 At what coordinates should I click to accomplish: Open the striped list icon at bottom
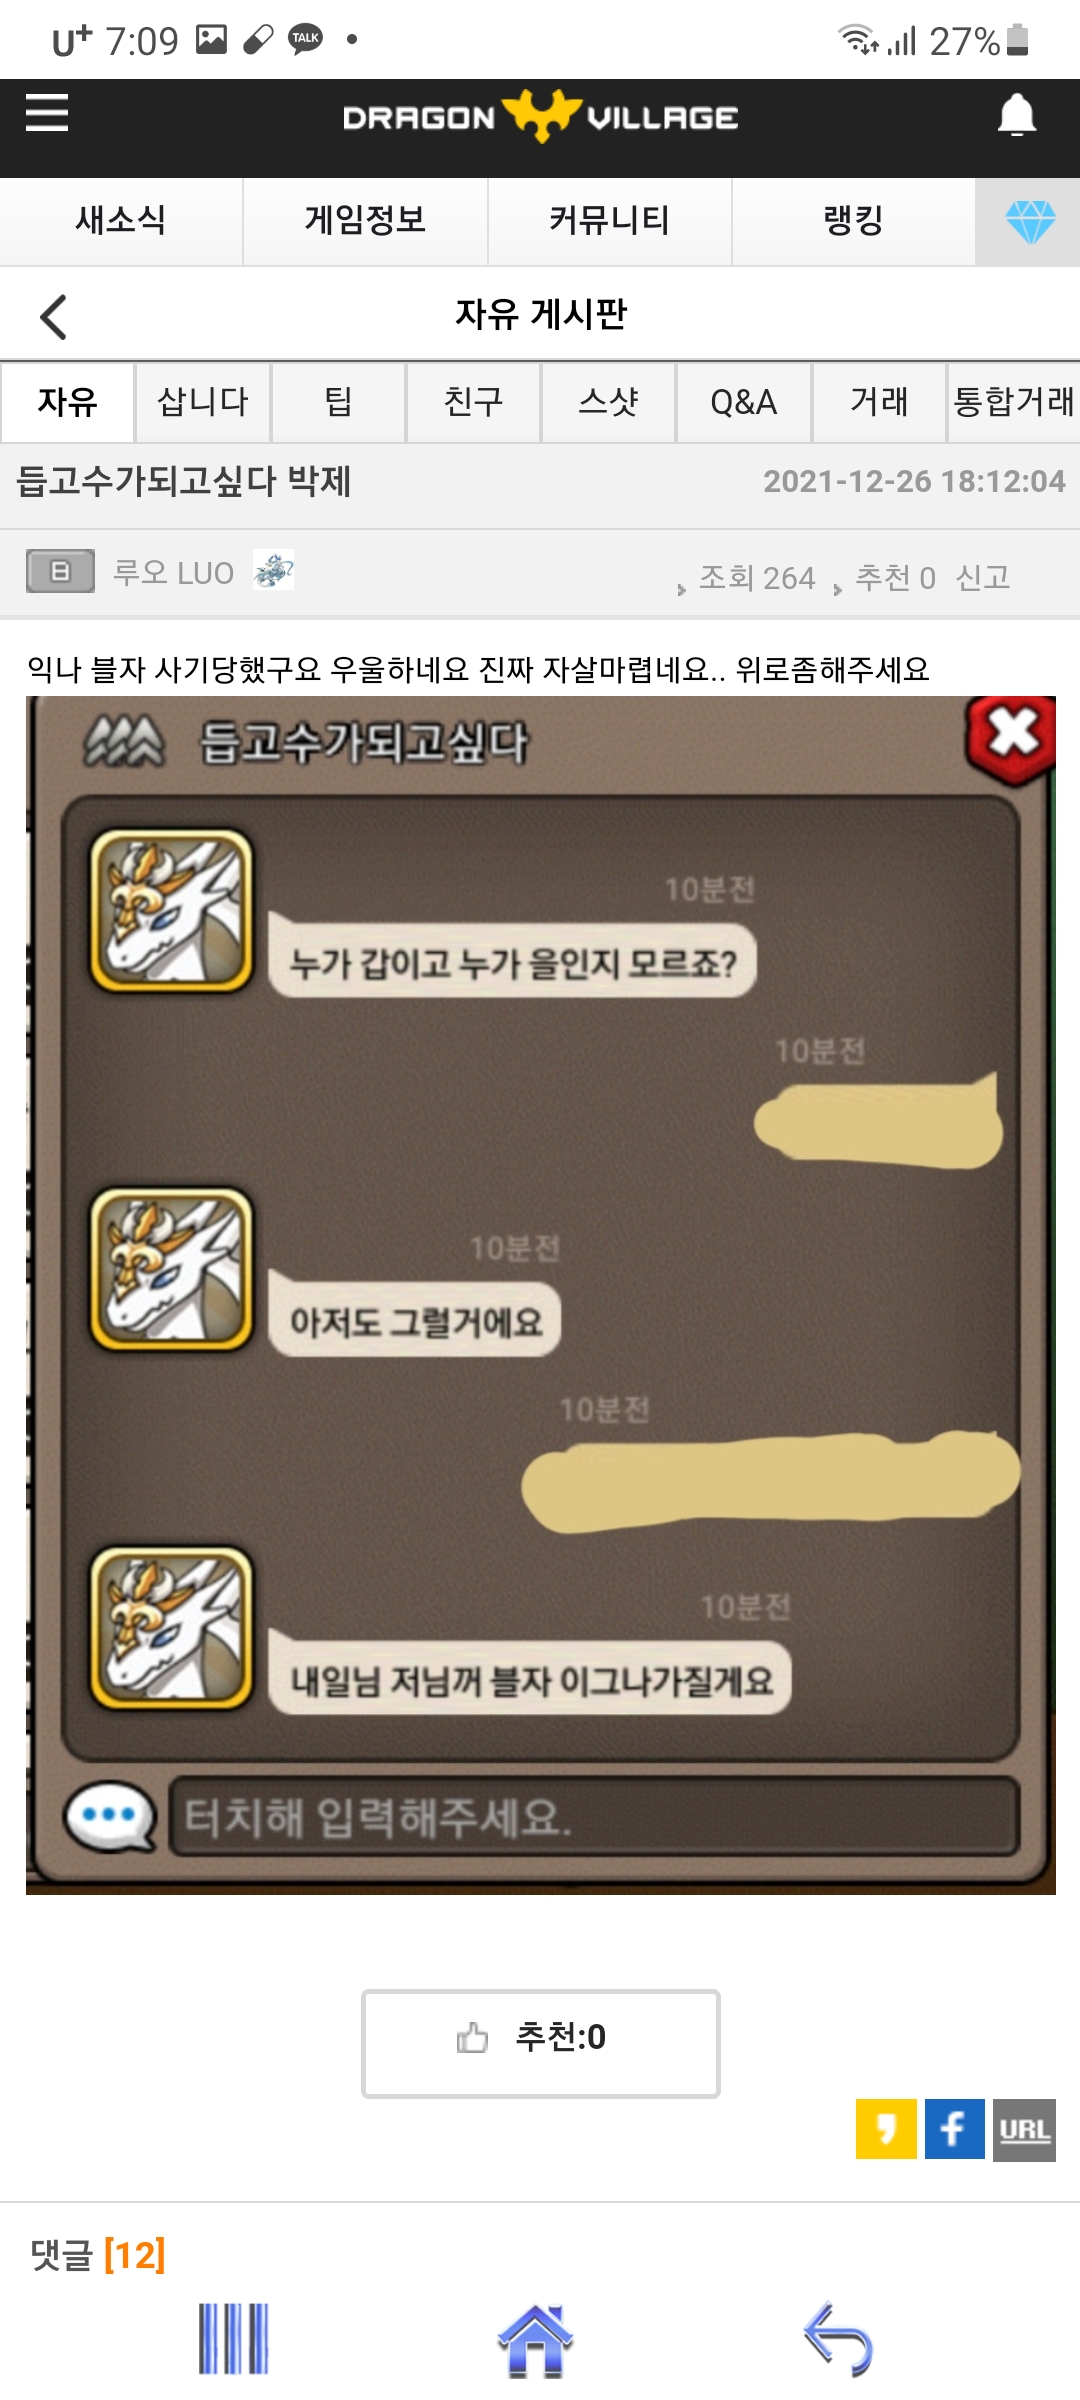point(234,2339)
